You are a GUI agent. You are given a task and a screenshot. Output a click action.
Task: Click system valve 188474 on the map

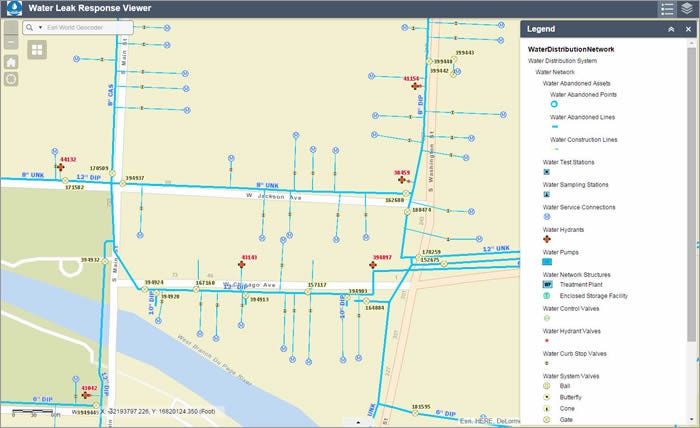pyautogui.click(x=407, y=212)
